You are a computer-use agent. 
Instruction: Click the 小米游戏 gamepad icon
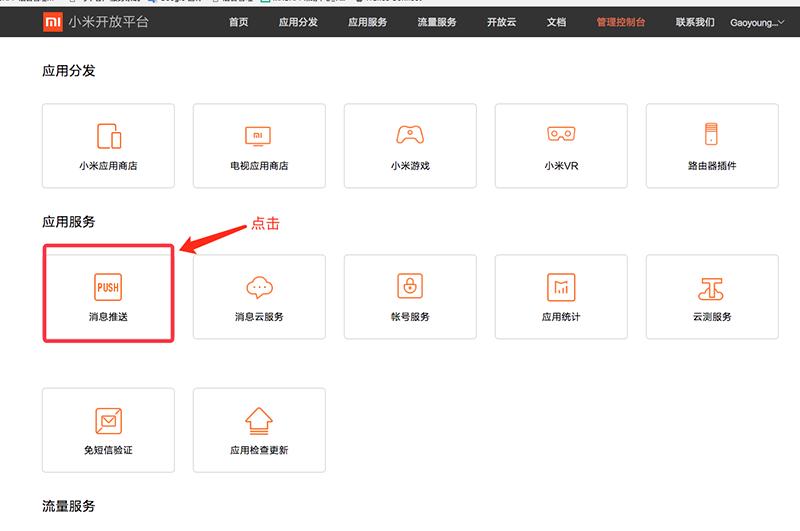click(410, 135)
